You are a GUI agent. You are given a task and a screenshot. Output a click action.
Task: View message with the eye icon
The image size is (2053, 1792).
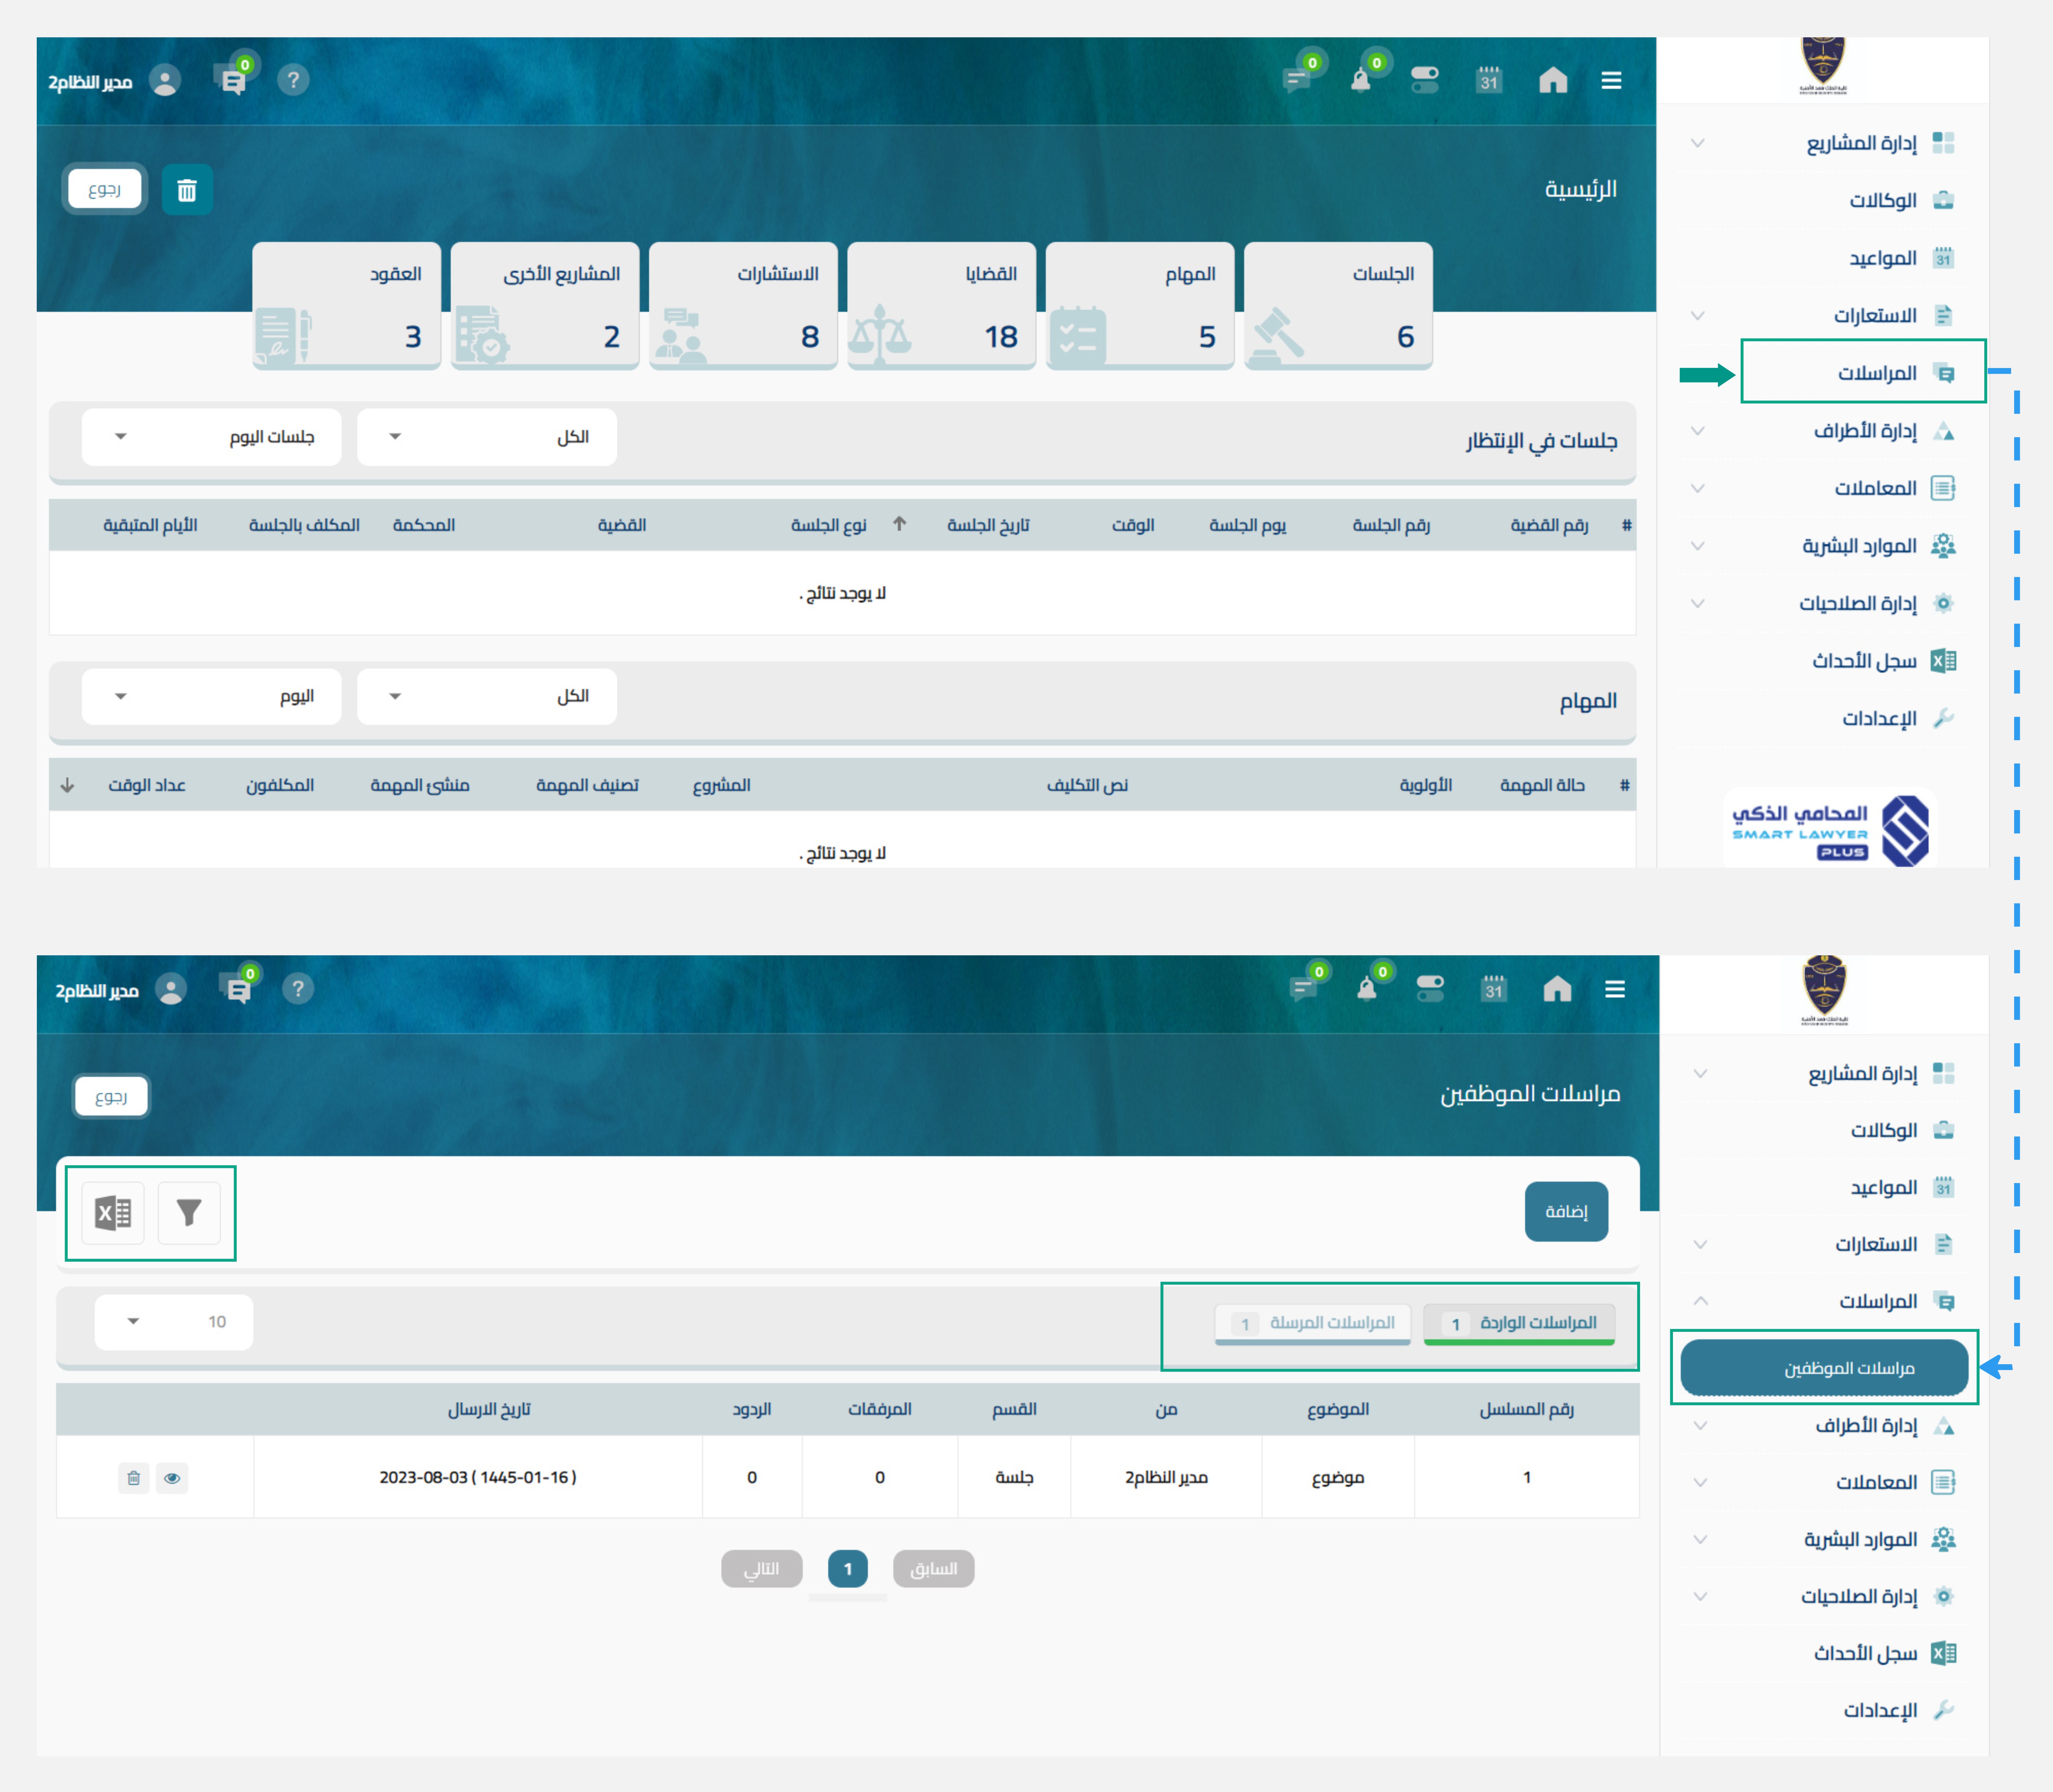(x=172, y=1478)
